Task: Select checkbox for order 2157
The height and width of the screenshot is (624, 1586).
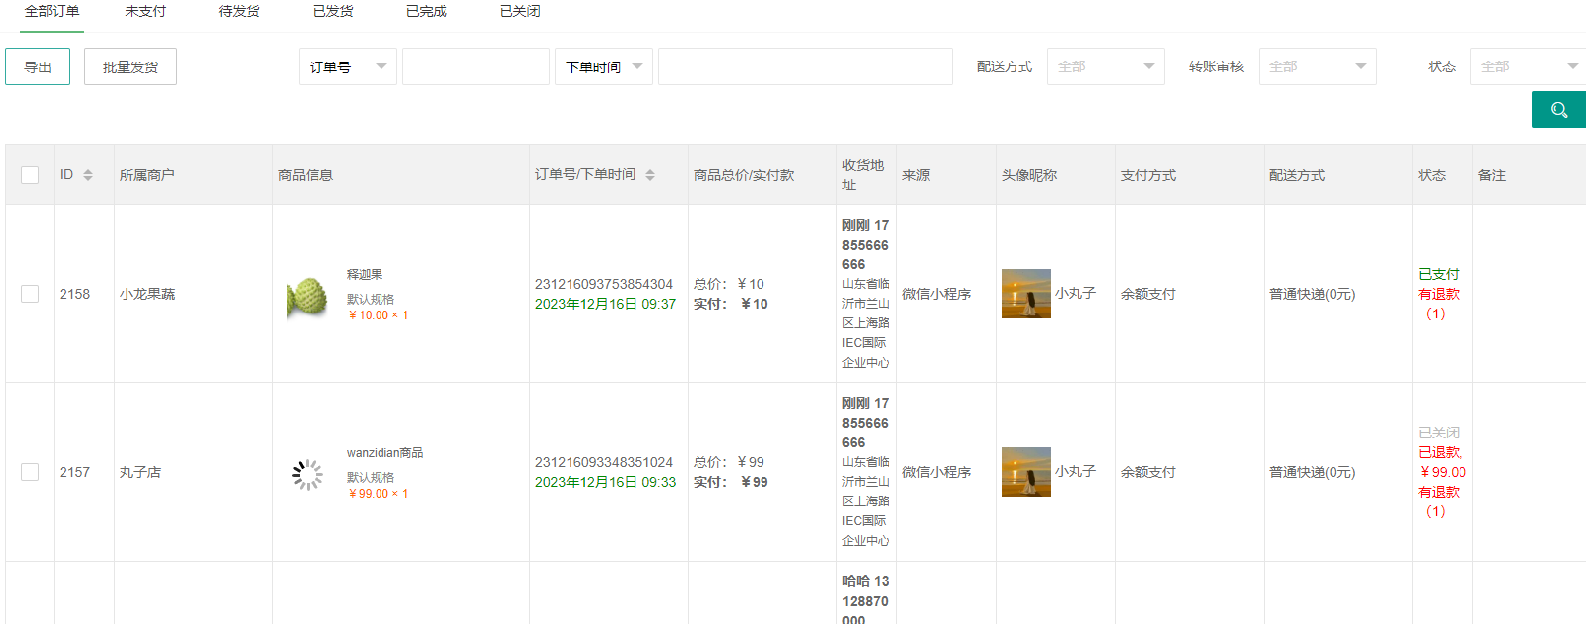Action: 30,472
